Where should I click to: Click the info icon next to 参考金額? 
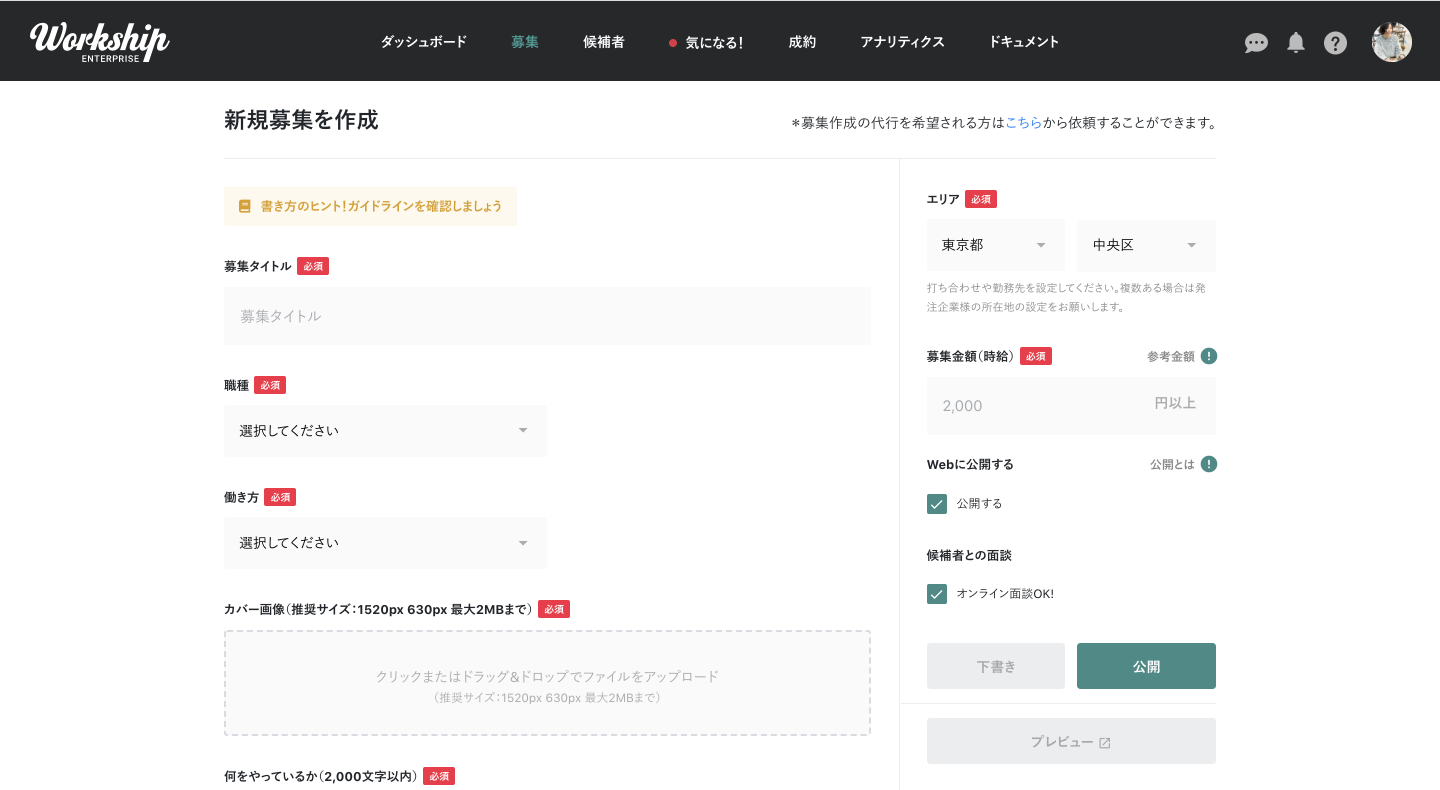pyautogui.click(x=1209, y=356)
